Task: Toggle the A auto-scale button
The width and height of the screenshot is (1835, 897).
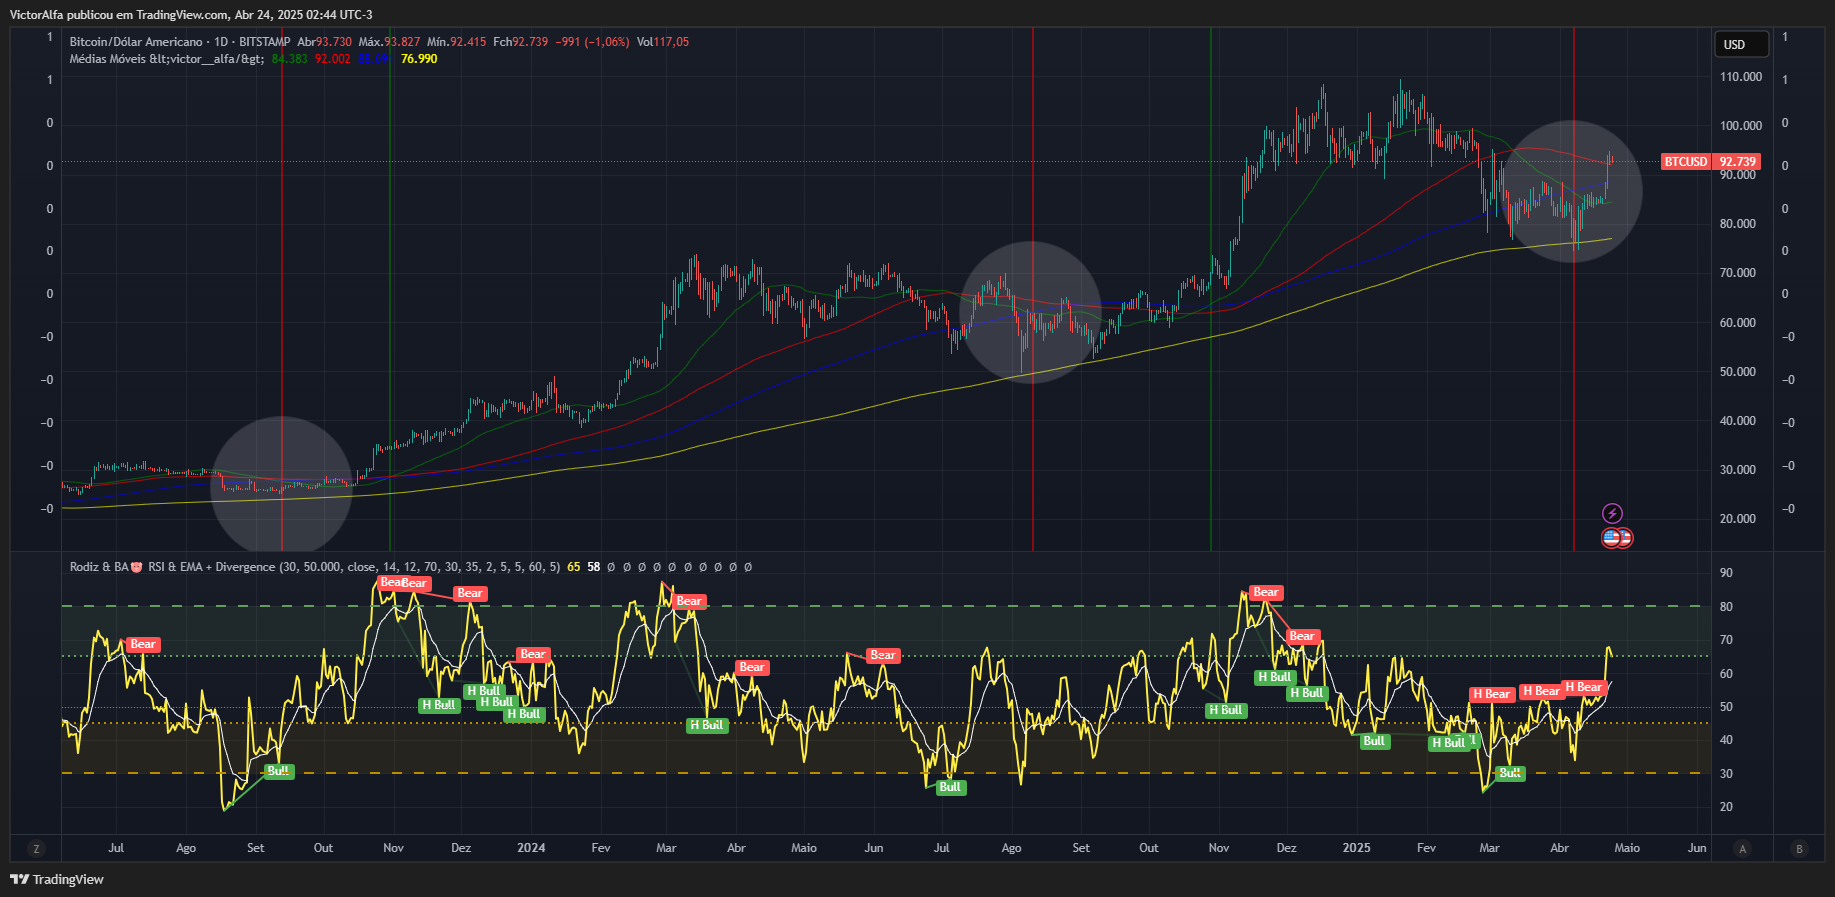Action: (1742, 849)
